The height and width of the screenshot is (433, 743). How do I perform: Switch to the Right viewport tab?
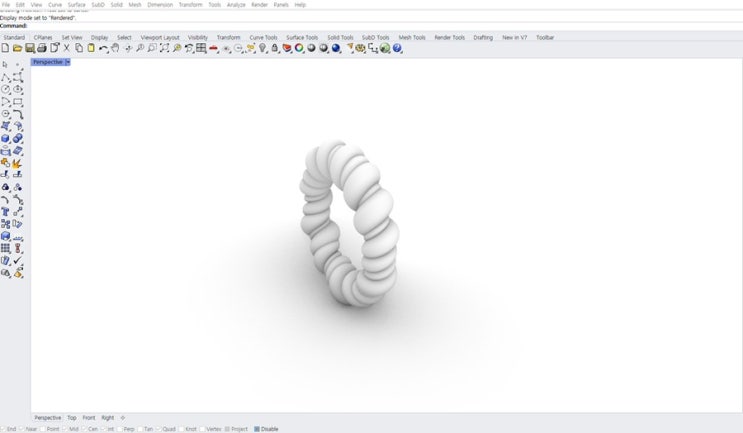[108, 418]
